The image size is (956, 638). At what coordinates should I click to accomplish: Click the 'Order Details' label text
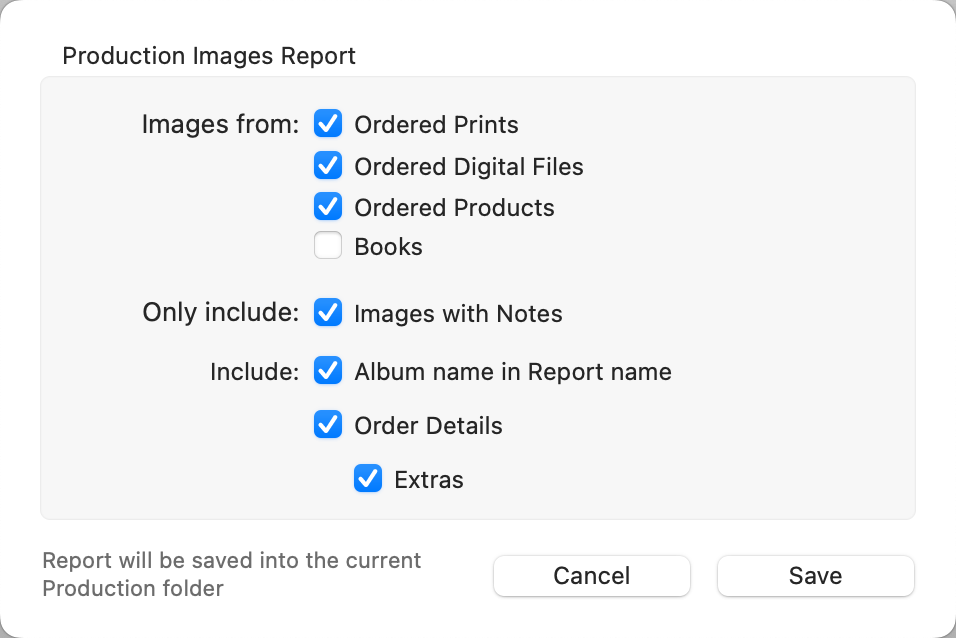428,426
